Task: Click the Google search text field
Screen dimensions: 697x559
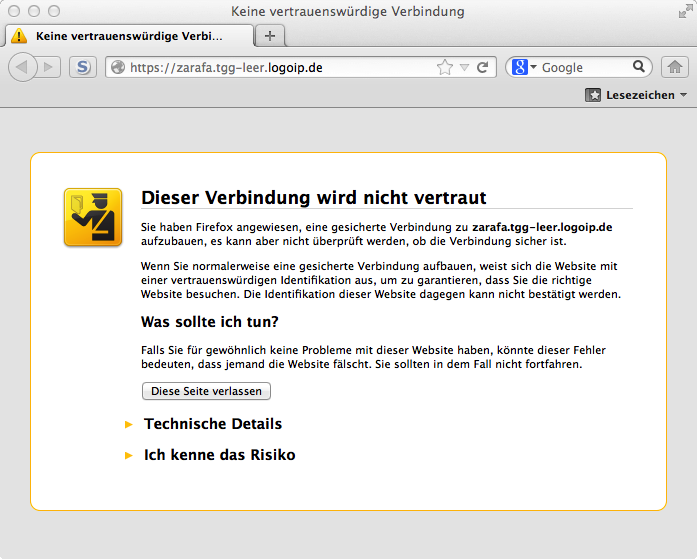Action: [x=585, y=67]
